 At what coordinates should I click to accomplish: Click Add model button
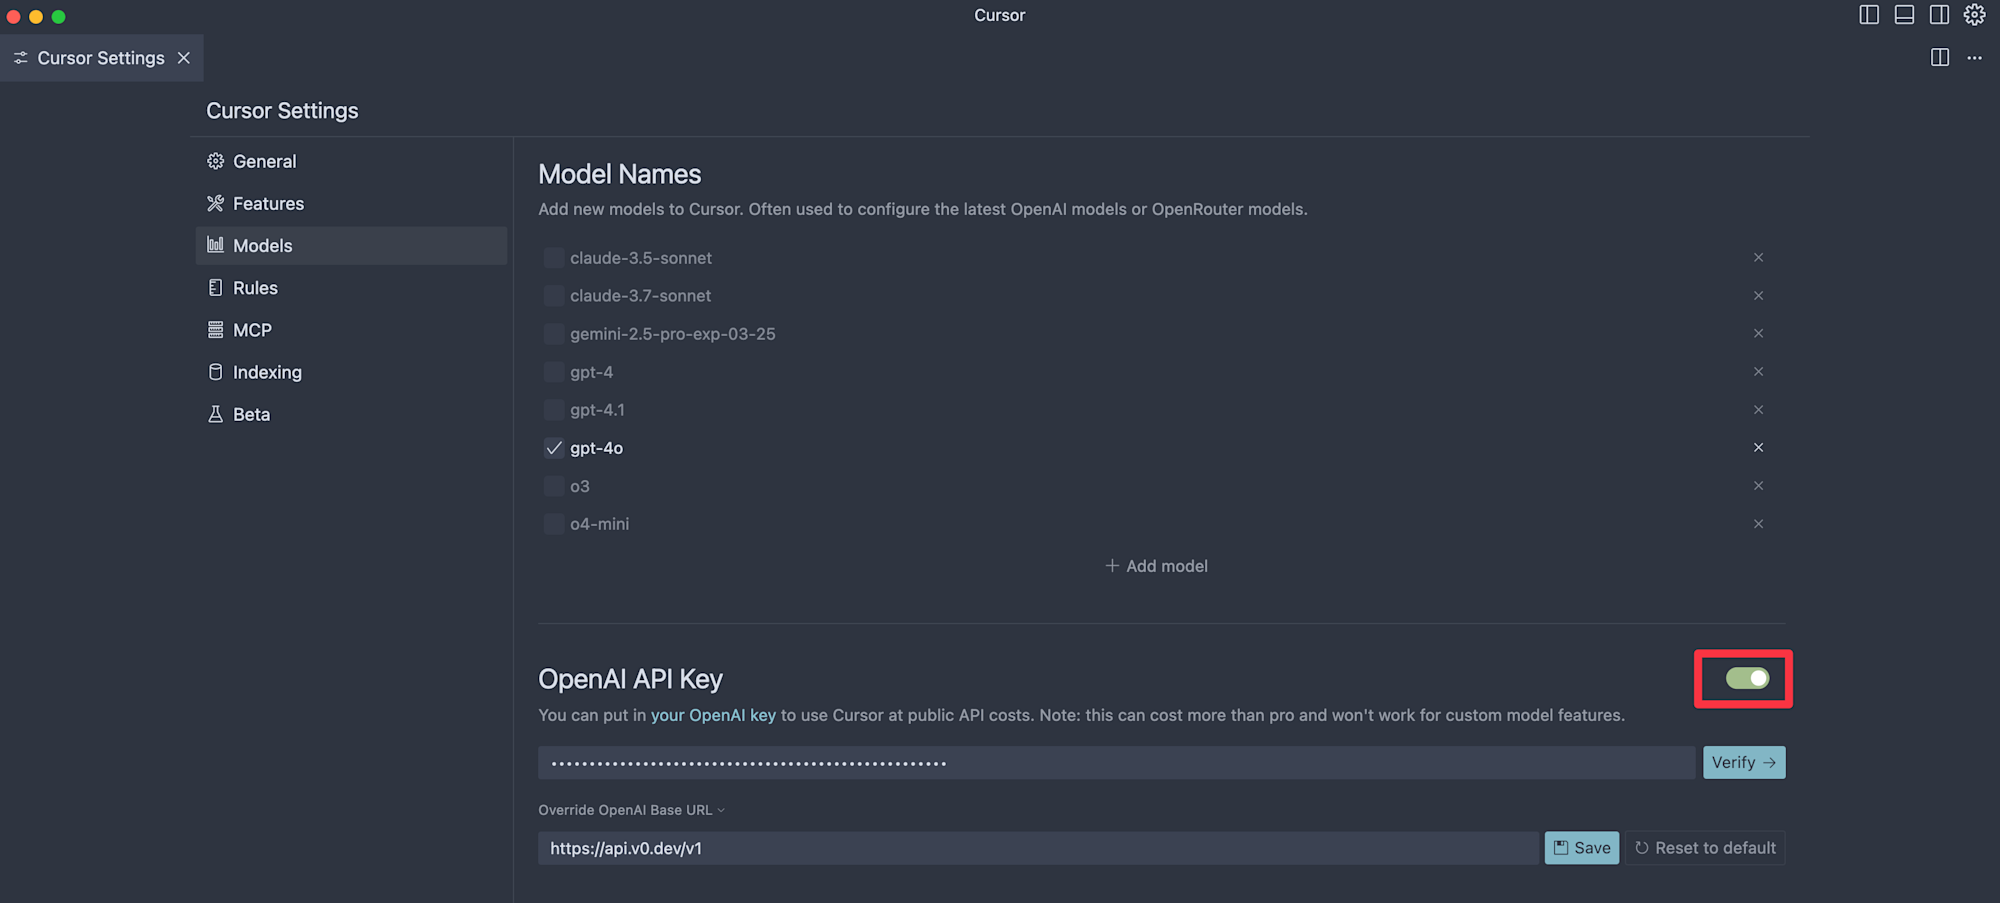(1156, 566)
